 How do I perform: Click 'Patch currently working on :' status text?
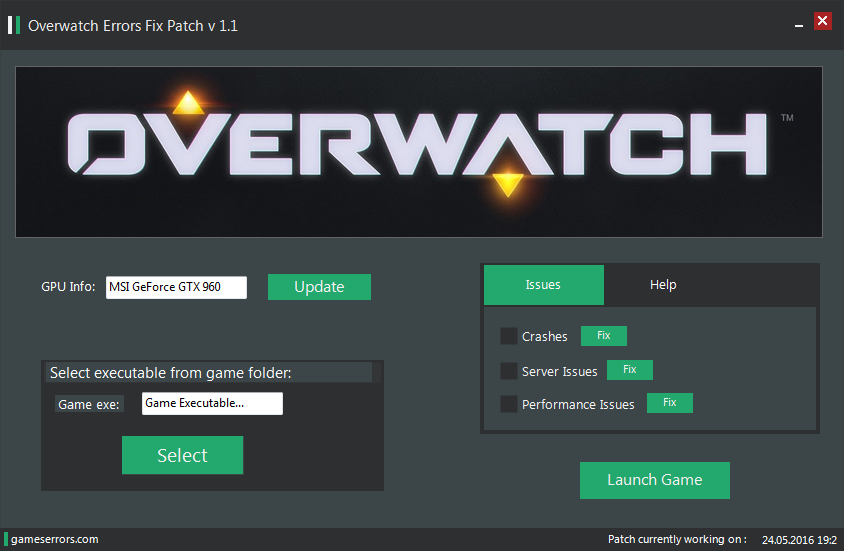pyautogui.click(x=677, y=539)
